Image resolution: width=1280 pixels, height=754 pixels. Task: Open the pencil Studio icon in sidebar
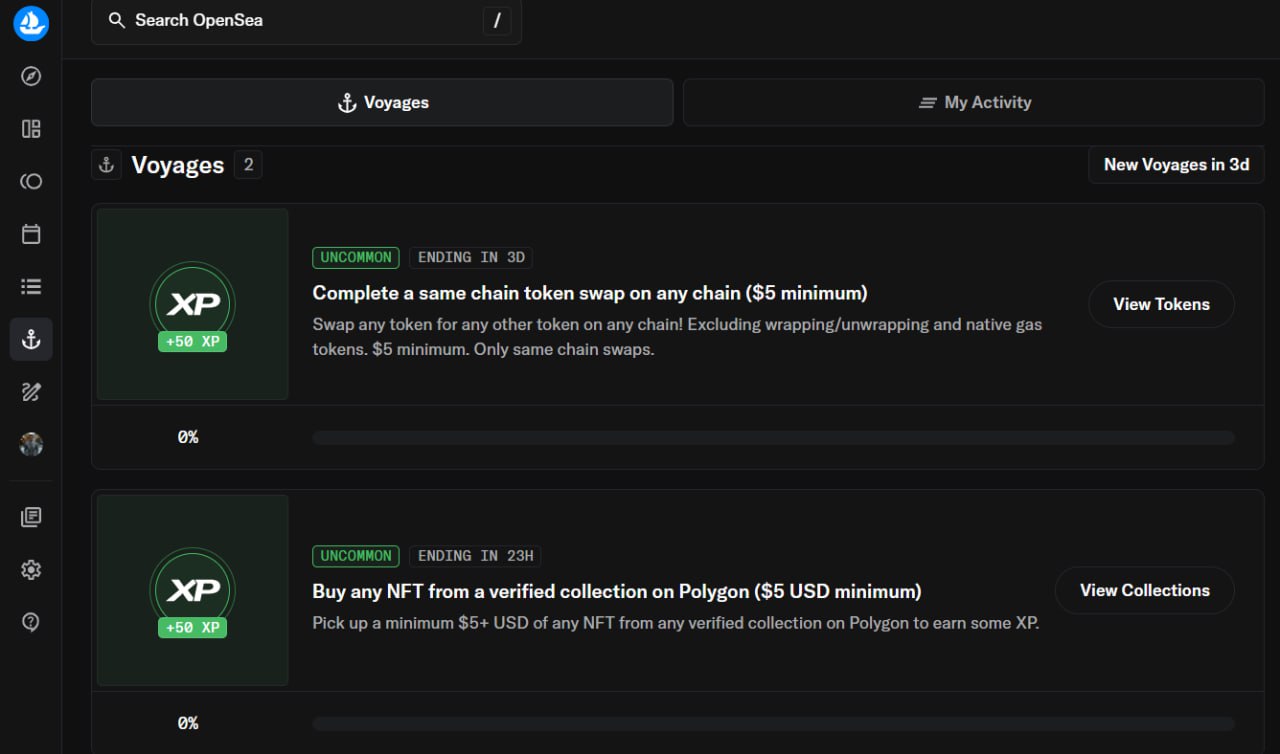[x=31, y=392]
